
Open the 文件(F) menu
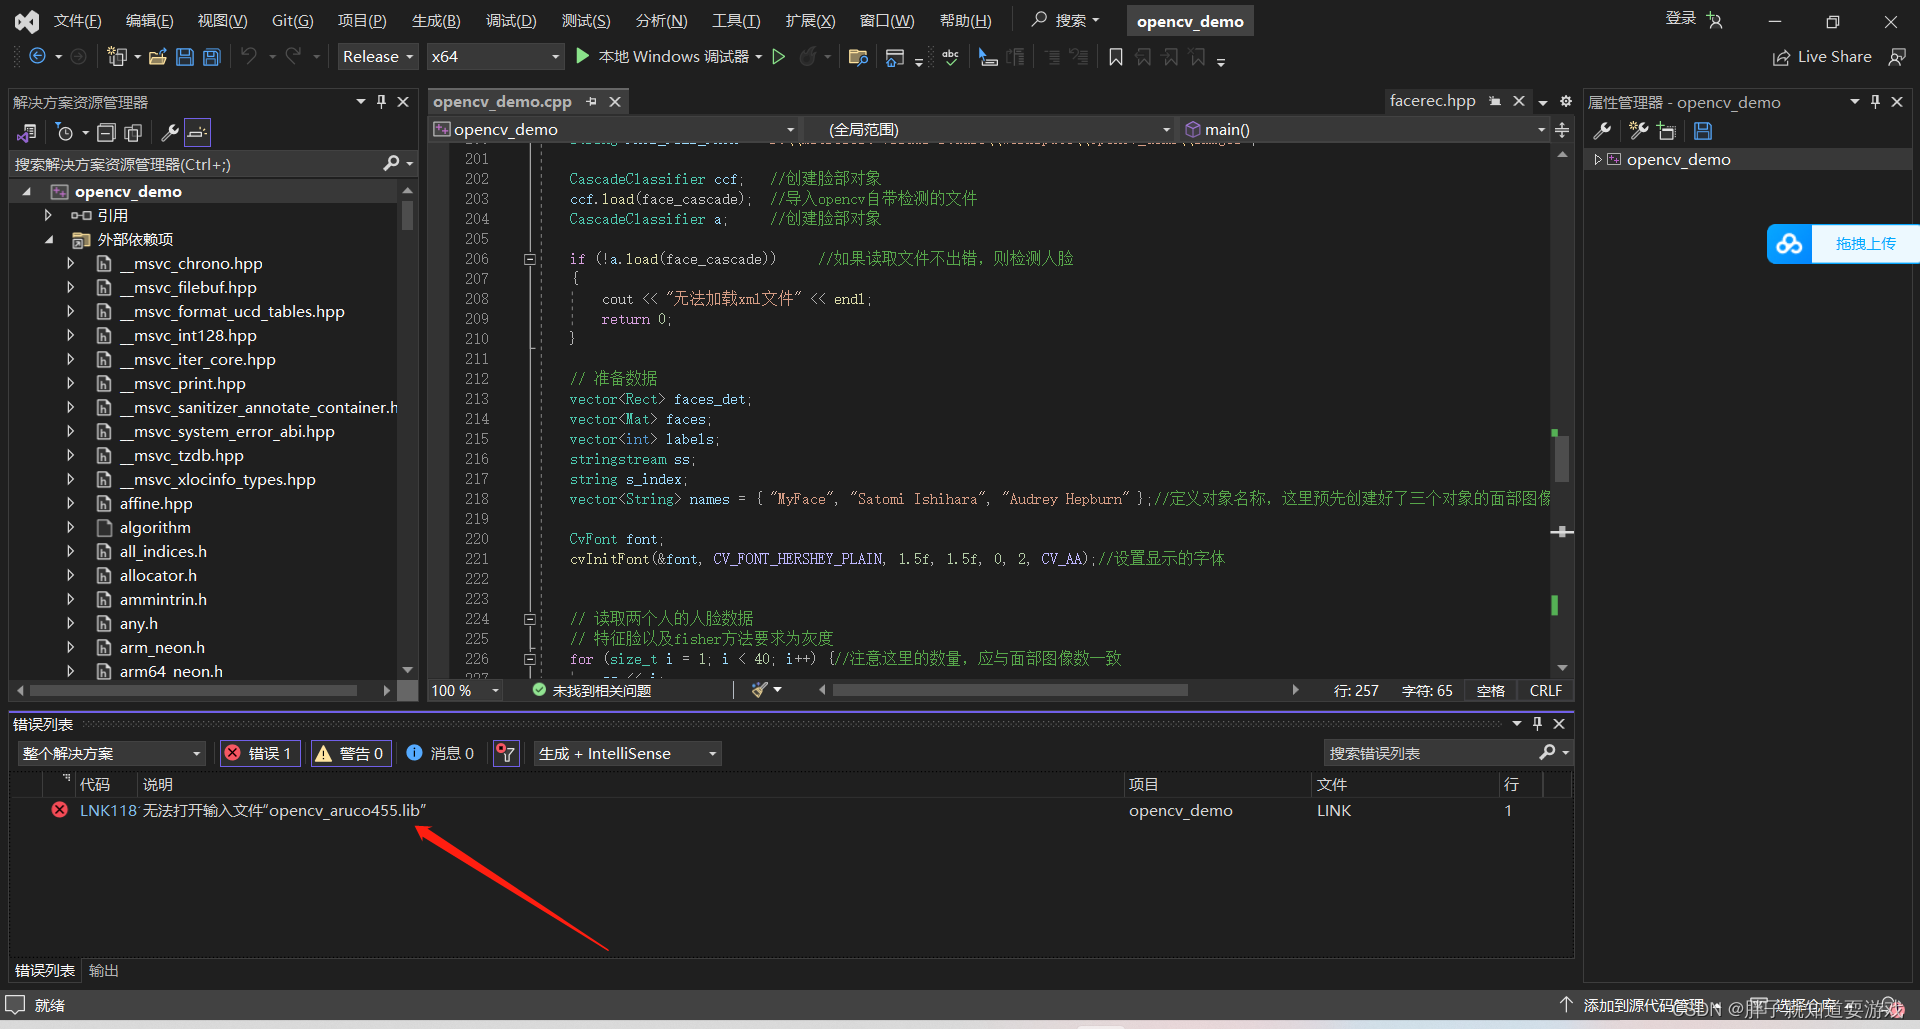tap(78, 21)
